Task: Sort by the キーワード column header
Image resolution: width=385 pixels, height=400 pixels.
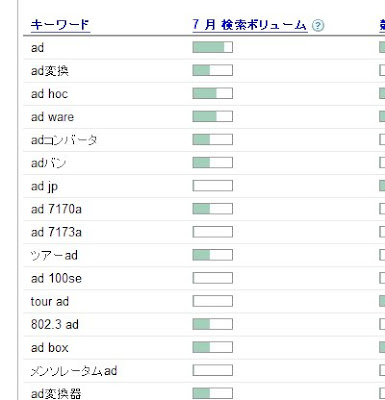Action: pos(60,25)
